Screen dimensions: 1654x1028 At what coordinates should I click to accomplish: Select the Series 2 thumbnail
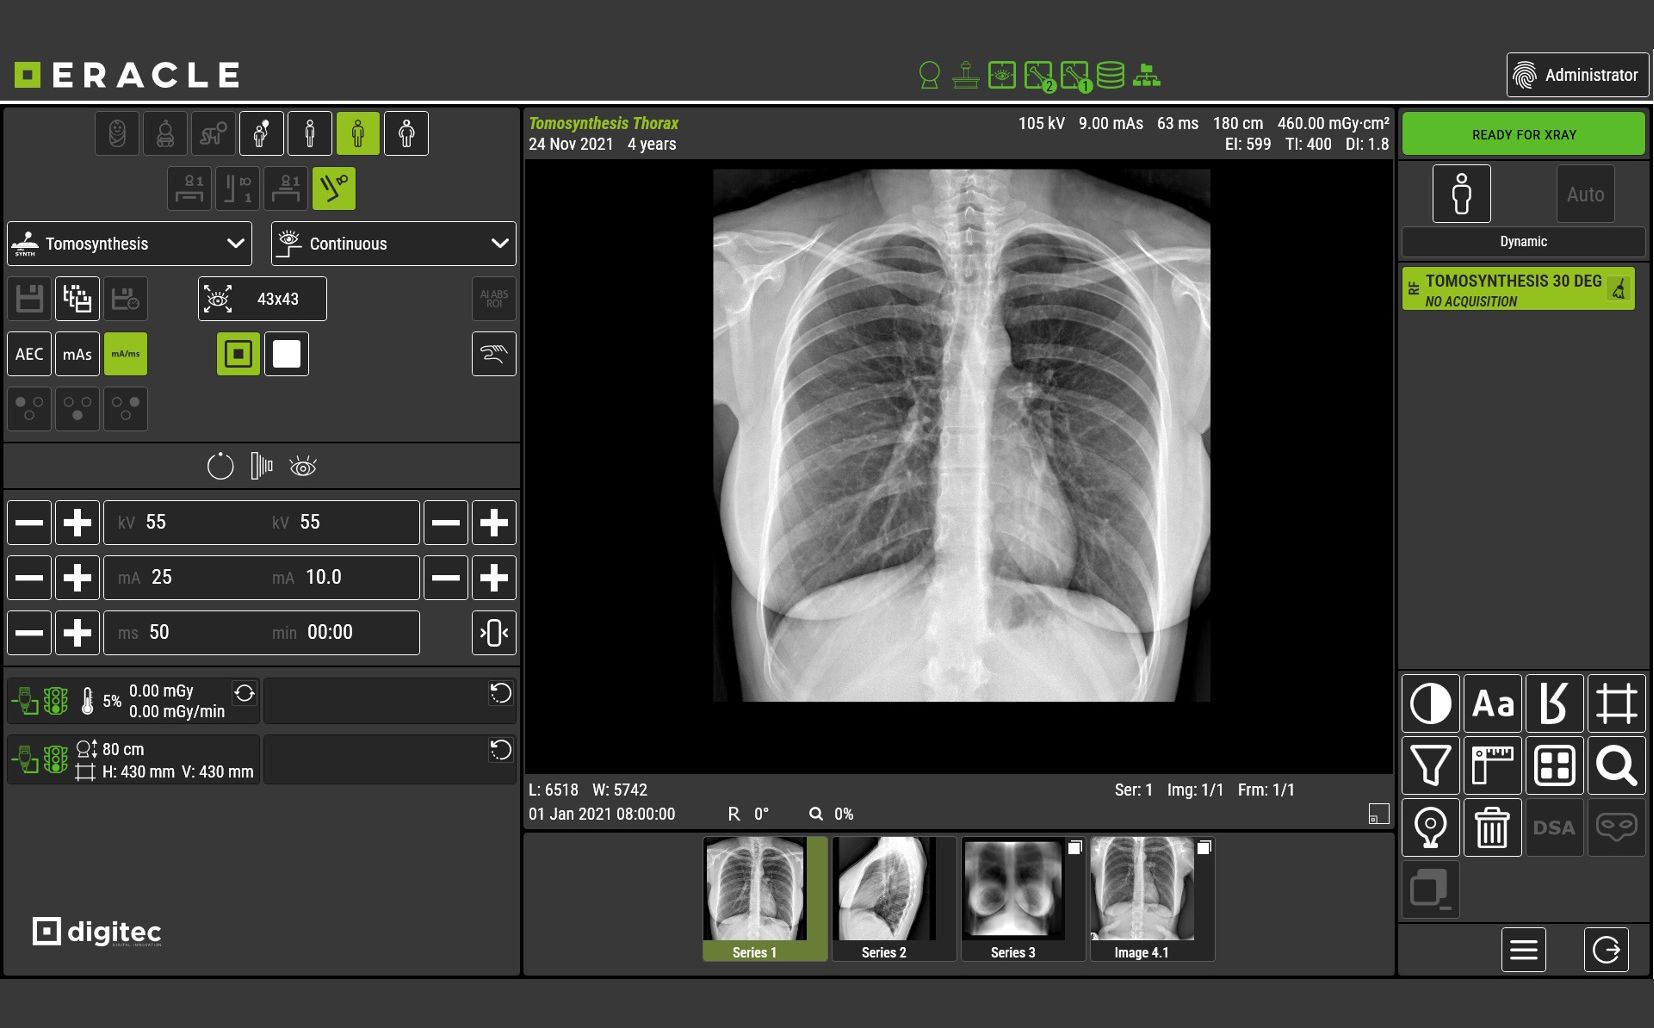click(894, 899)
